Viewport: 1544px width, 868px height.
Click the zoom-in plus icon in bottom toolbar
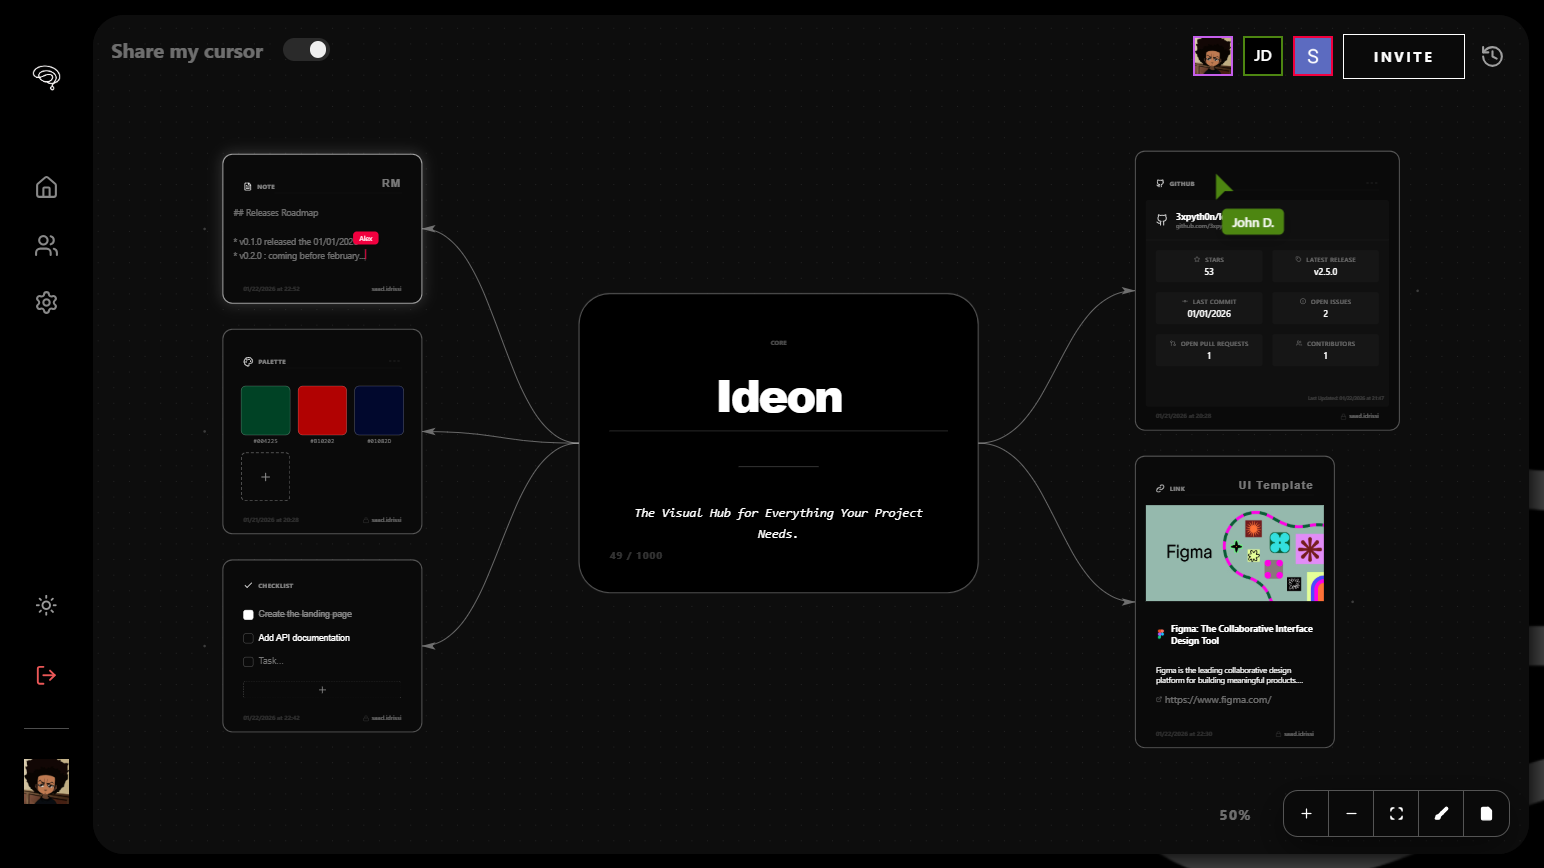[1306, 813]
